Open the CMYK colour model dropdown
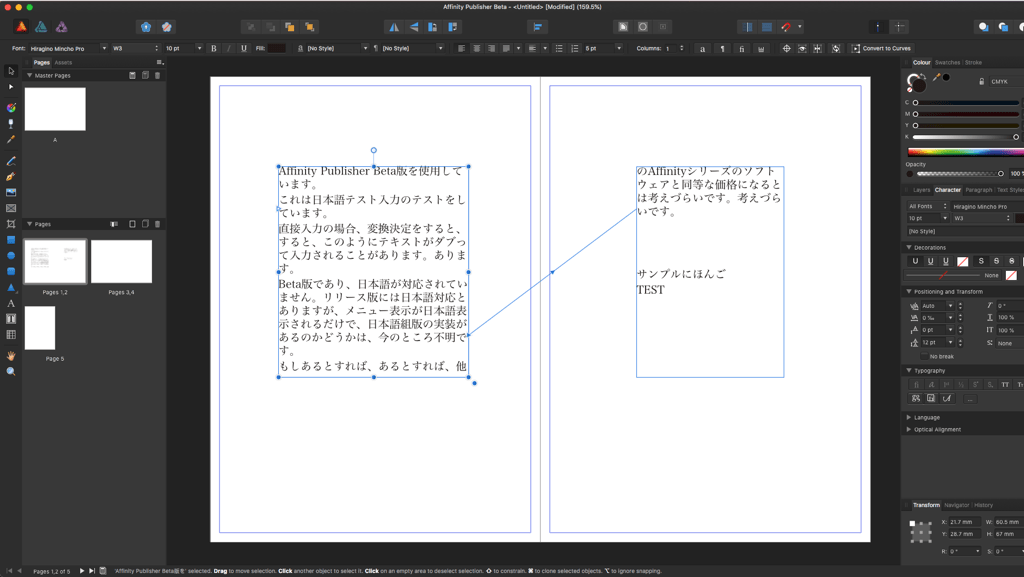The height and width of the screenshot is (577, 1024). [1006, 82]
